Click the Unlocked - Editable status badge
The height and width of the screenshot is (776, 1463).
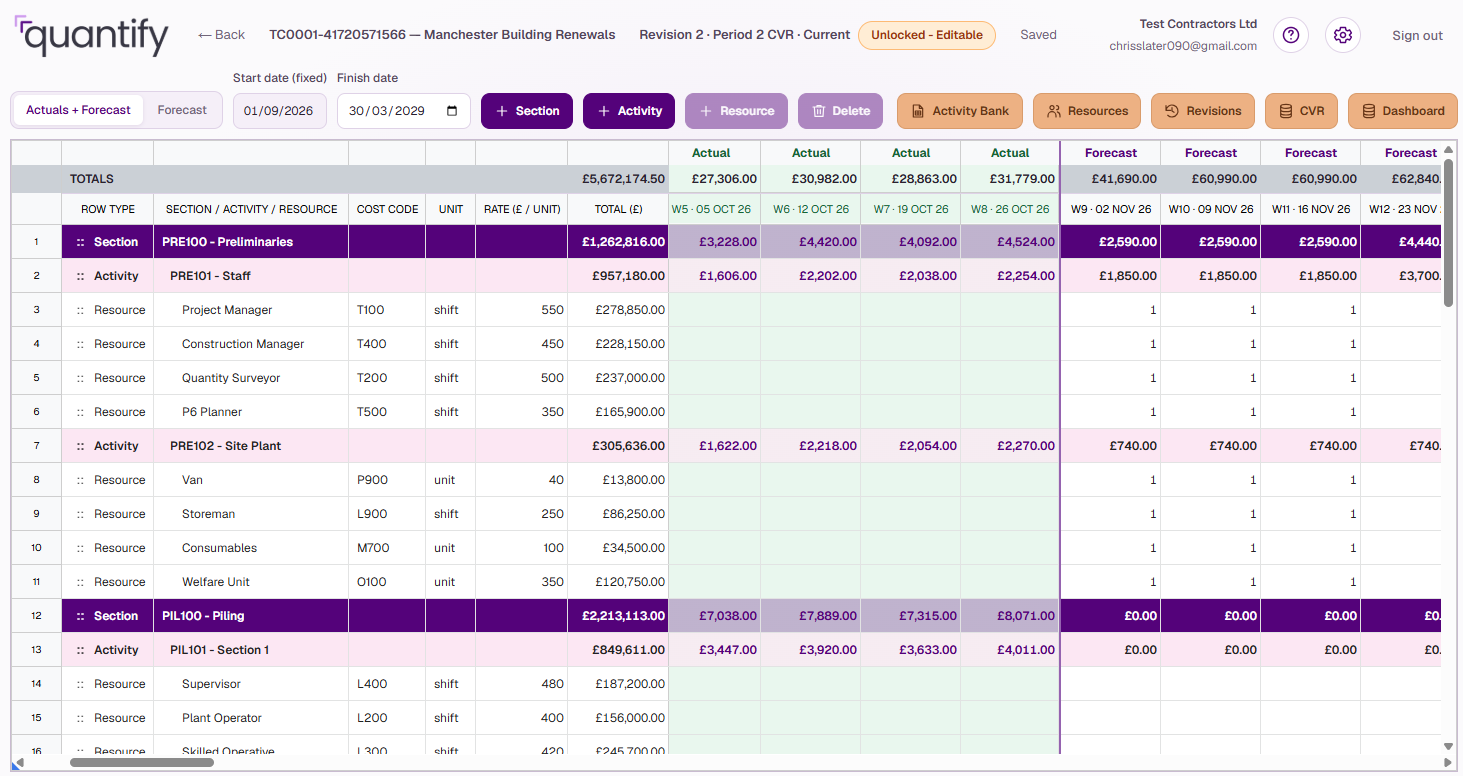pyautogui.click(x=927, y=35)
